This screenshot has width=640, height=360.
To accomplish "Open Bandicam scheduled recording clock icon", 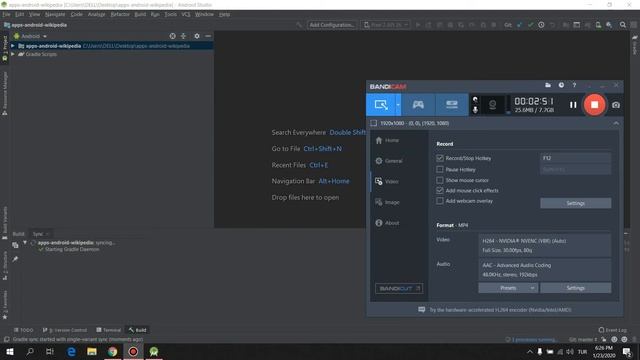I will click(x=561, y=85).
